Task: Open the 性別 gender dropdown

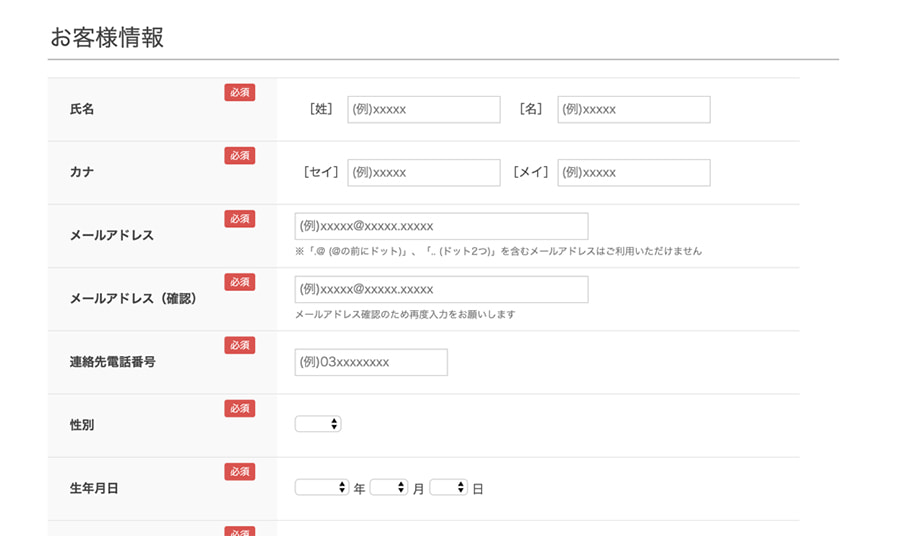Action: 318,424
